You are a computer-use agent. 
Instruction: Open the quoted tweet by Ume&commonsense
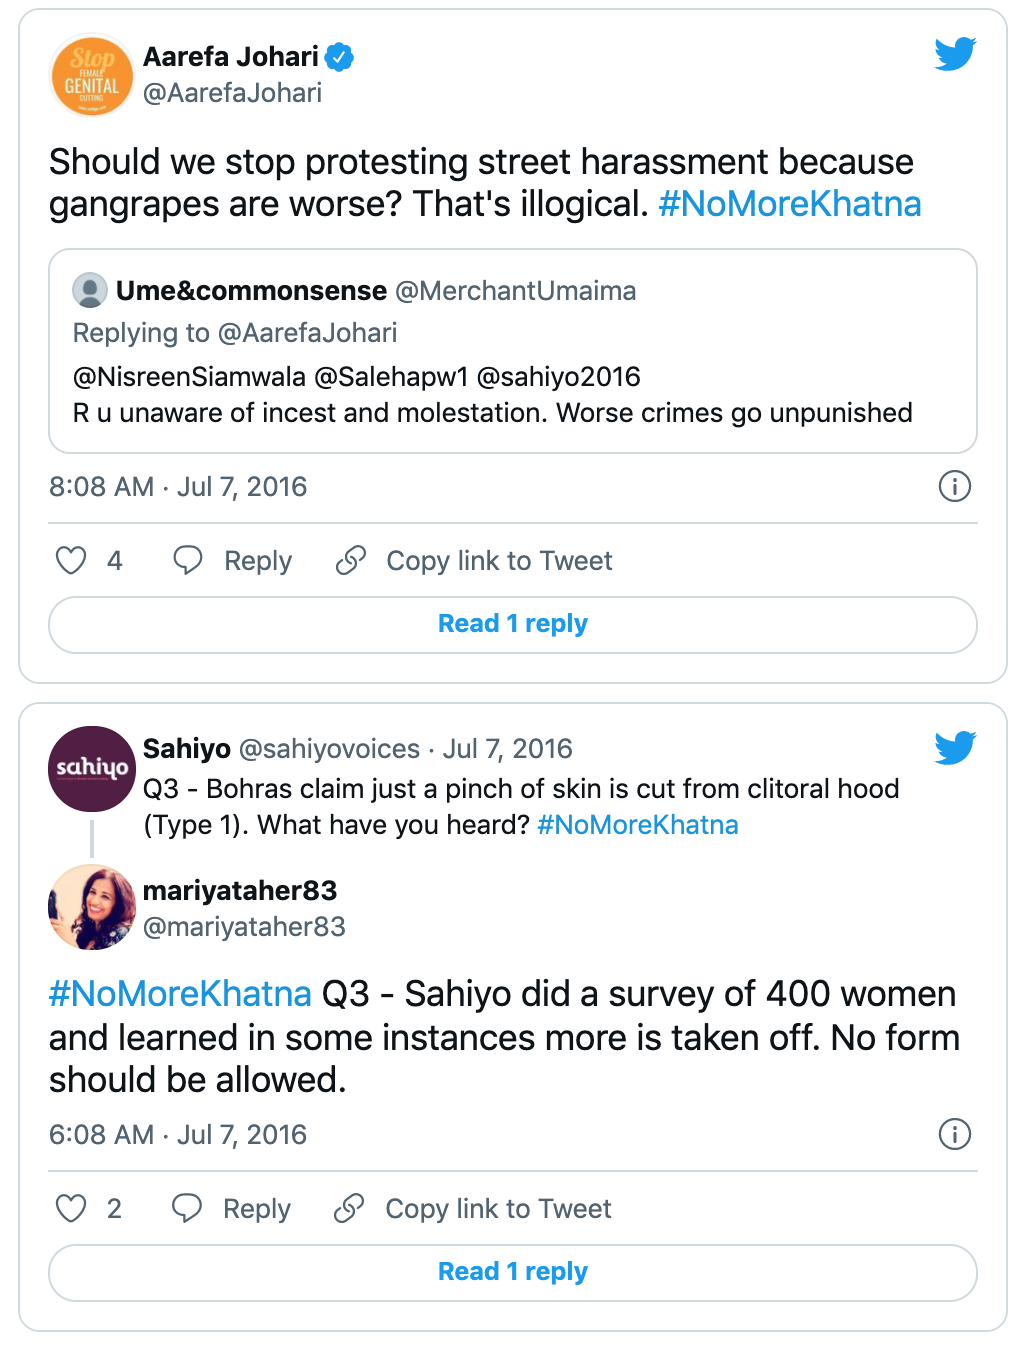[x=513, y=351]
